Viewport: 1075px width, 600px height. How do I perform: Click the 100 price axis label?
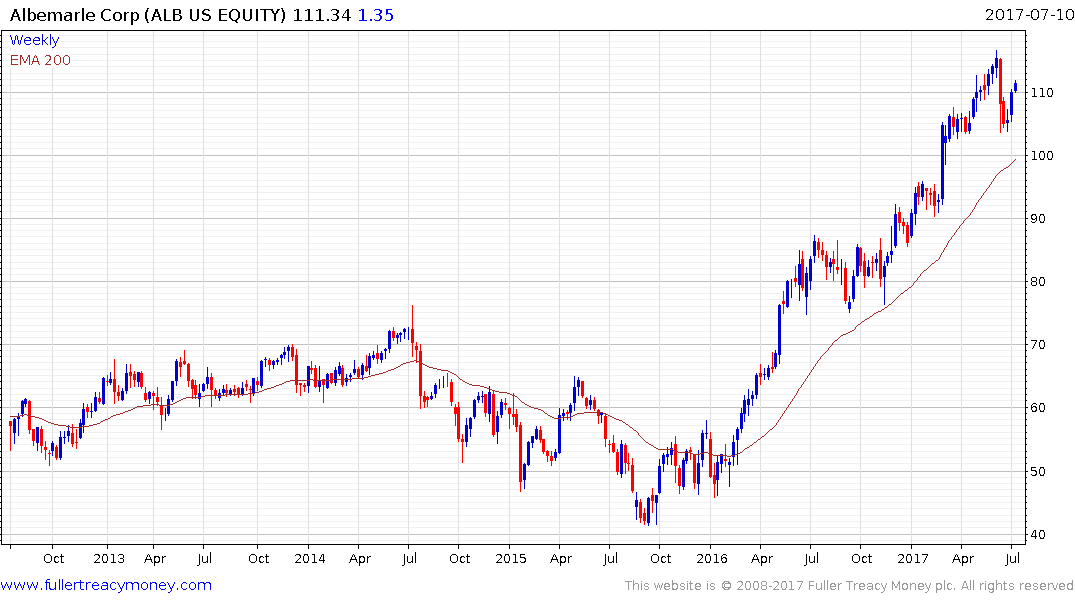1042,156
